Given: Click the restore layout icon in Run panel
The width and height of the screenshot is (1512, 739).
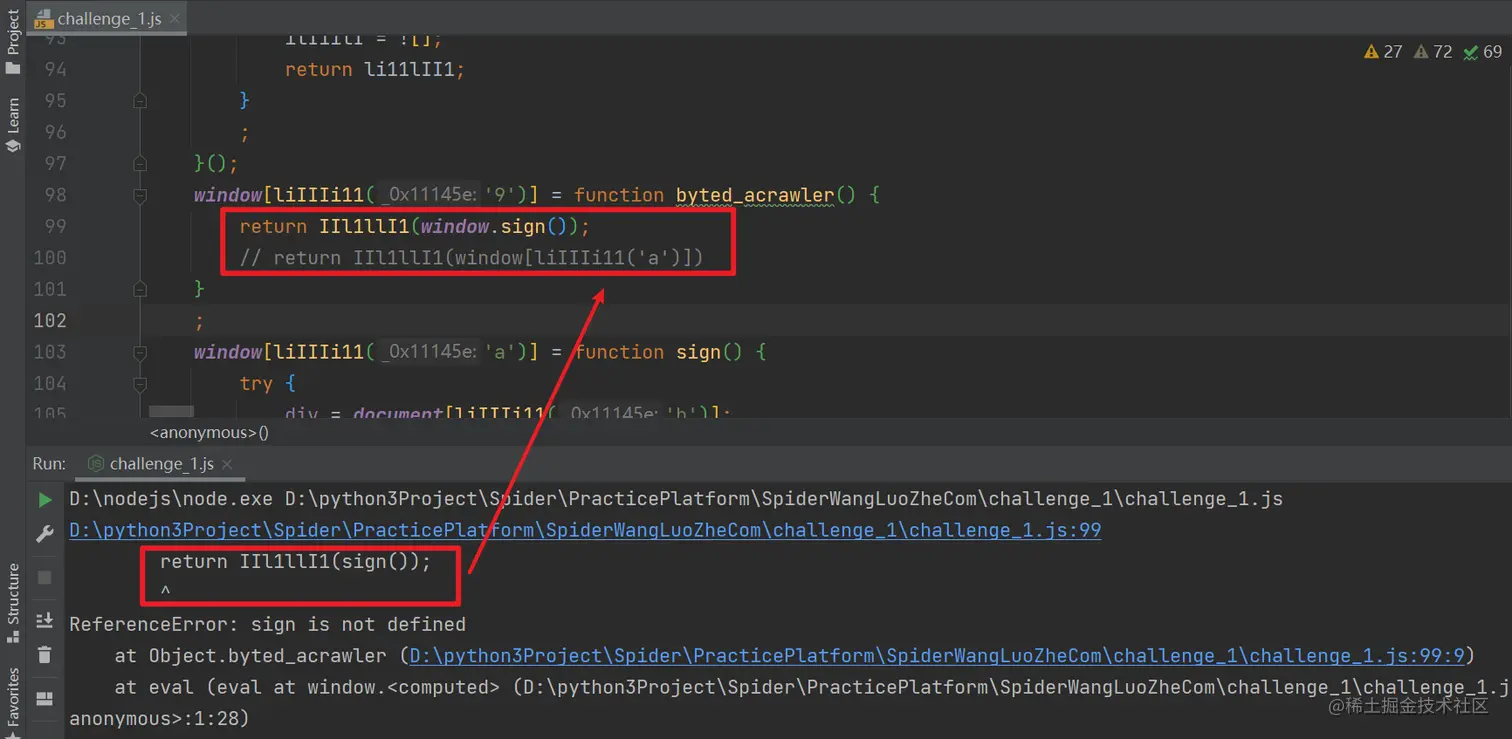Looking at the screenshot, I should point(45,698).
